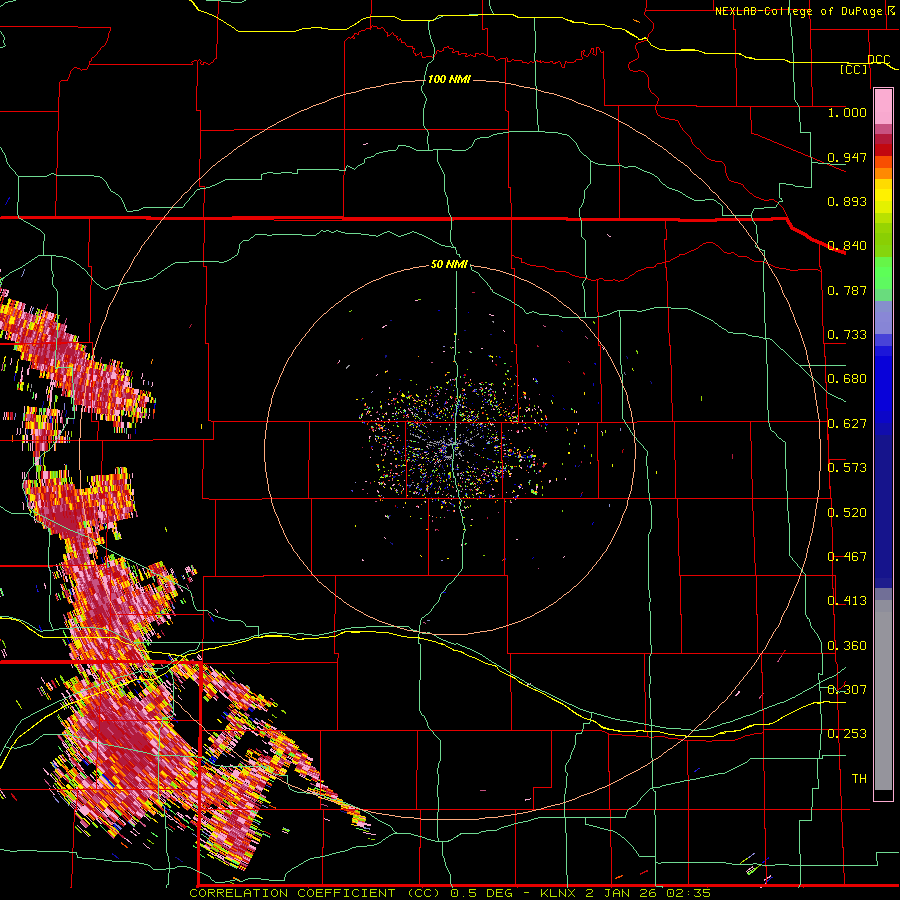Click the 0.413 scale value
900x900 pixels.
coord(847,601)
